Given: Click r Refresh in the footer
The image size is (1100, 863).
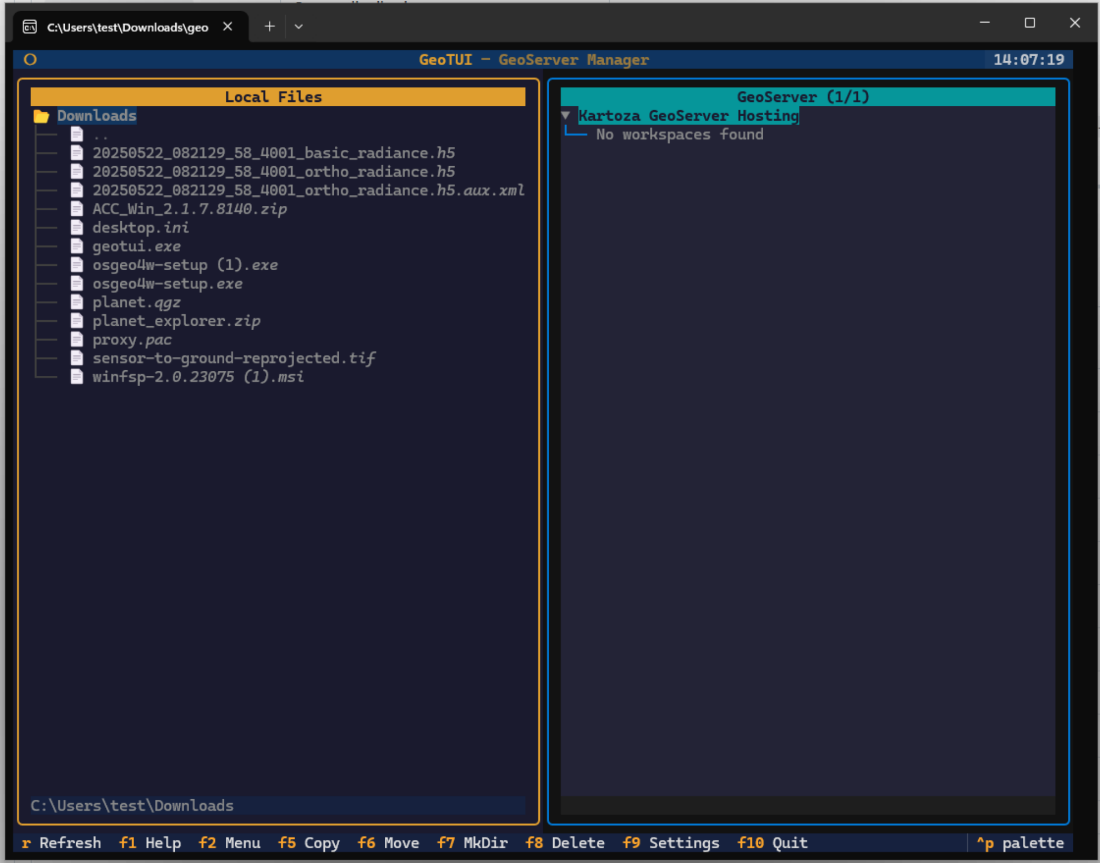Looking at the screenshot, I should click(62, 843).
